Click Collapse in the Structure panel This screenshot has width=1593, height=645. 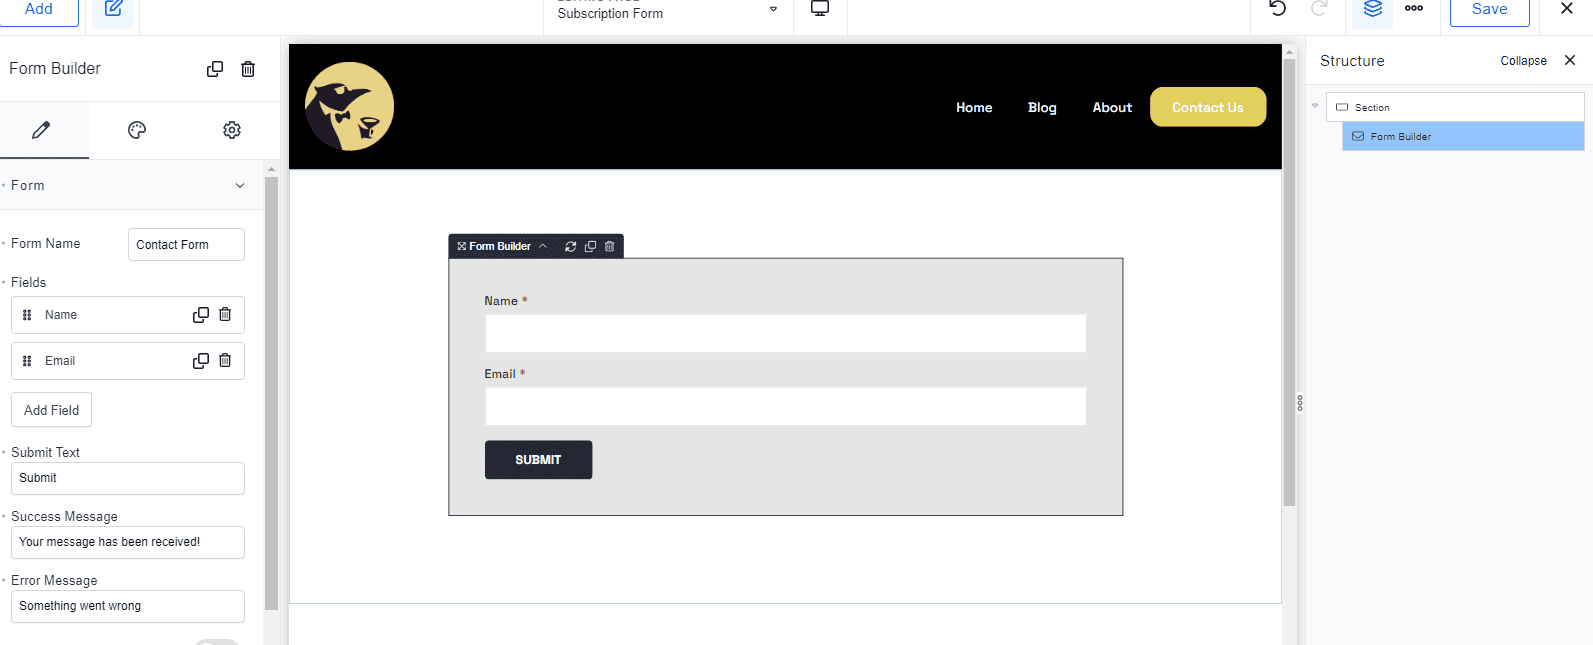click(x=1524, y=61)
